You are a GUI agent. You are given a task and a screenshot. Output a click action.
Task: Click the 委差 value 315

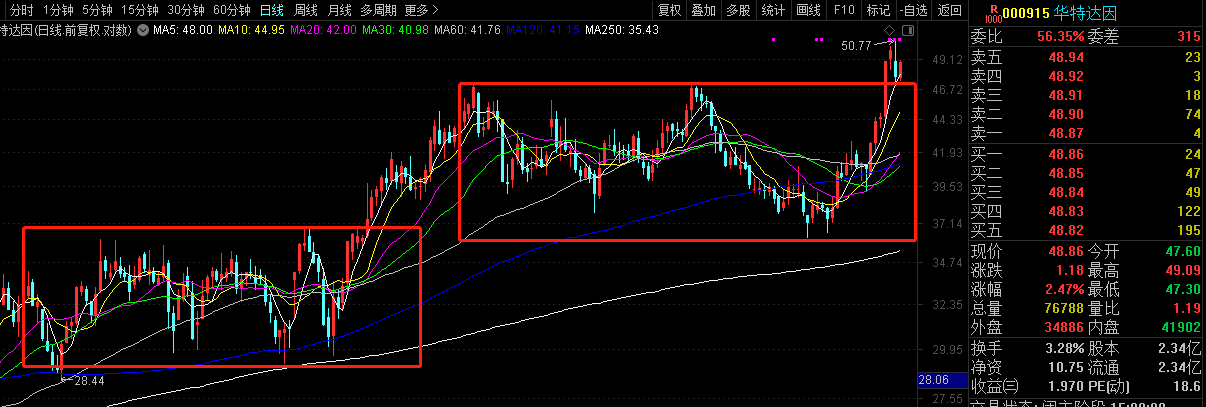[1189, 37]
